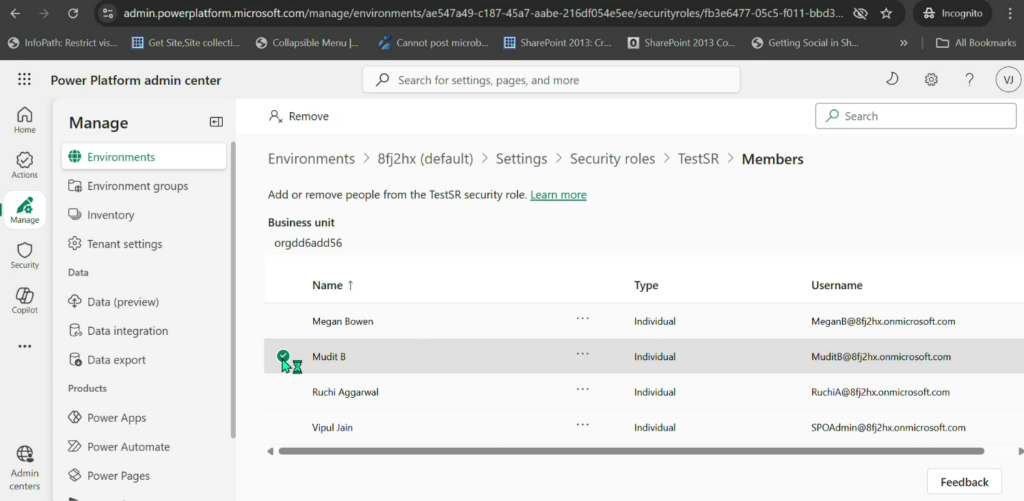This screenshot has height=501, width=1024.
Task: Deselect the Mudit B row checkmark
Action: 284,356
